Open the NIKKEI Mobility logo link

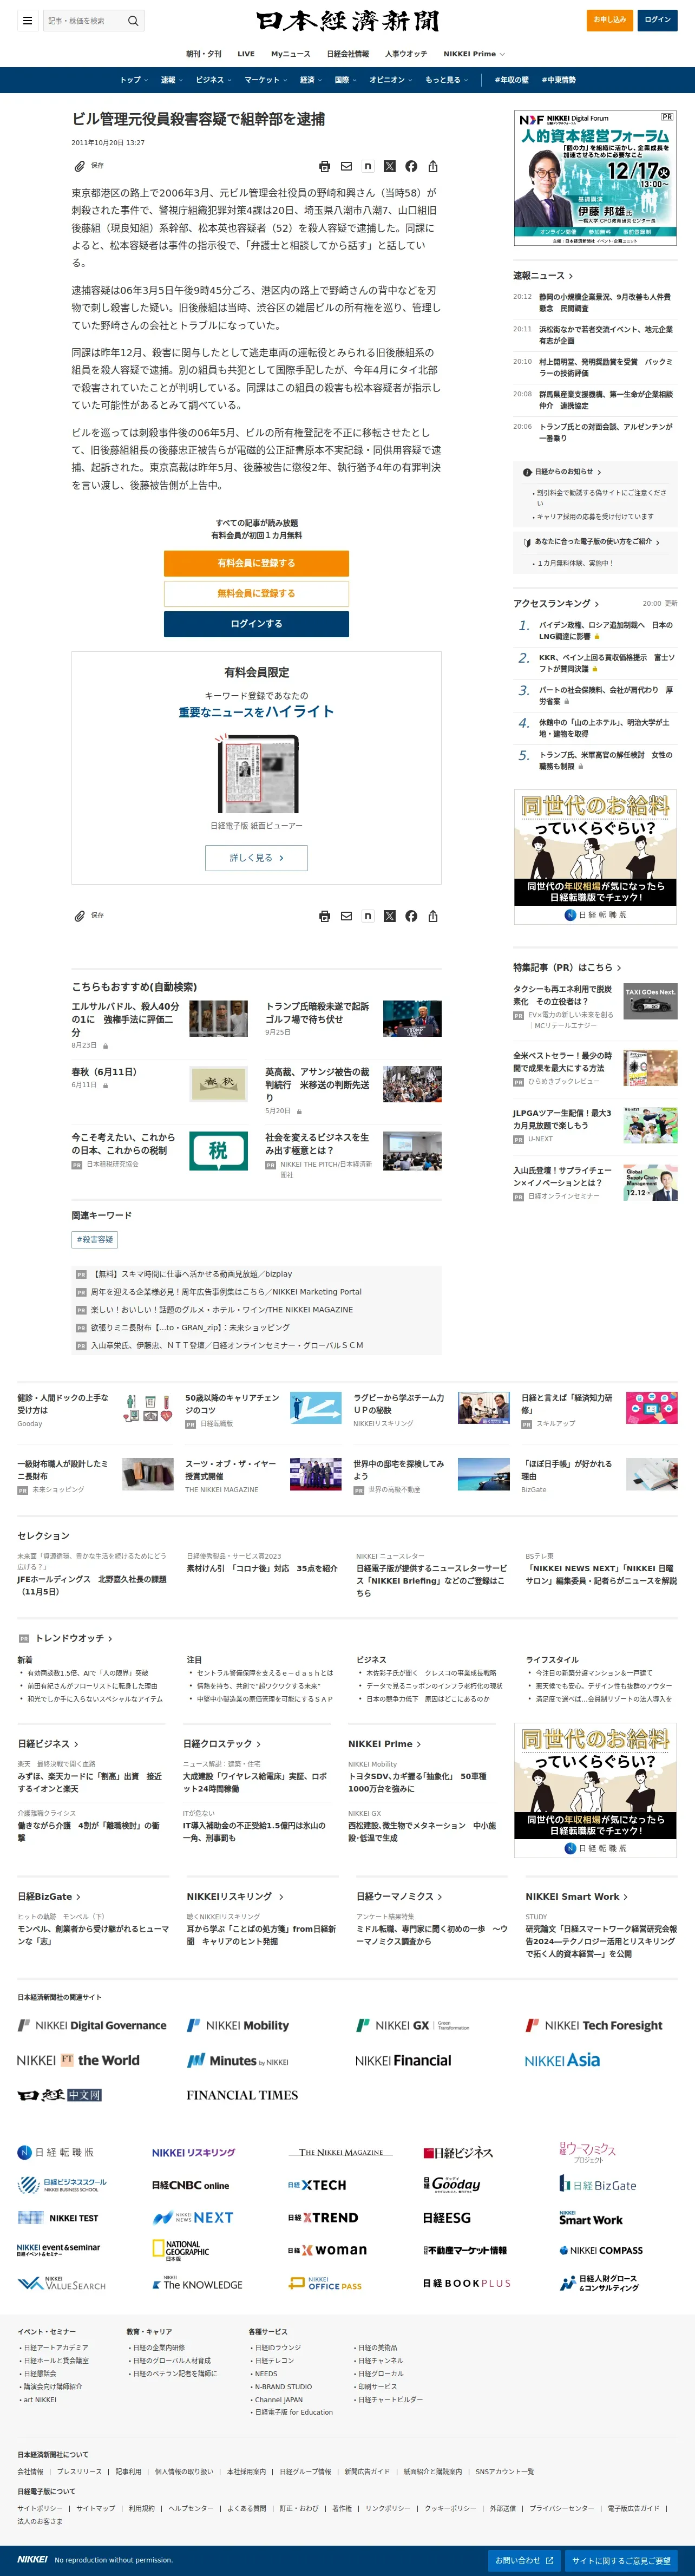point(238,2025)
